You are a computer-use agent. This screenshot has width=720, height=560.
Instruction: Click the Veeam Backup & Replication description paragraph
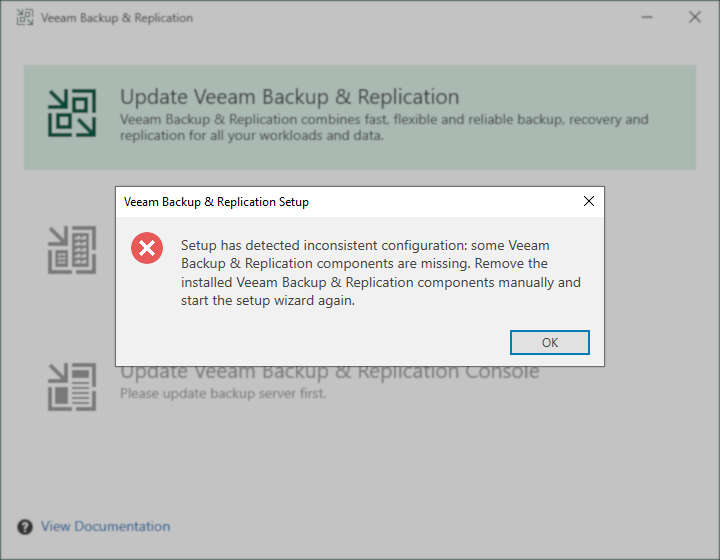point(384,127)
